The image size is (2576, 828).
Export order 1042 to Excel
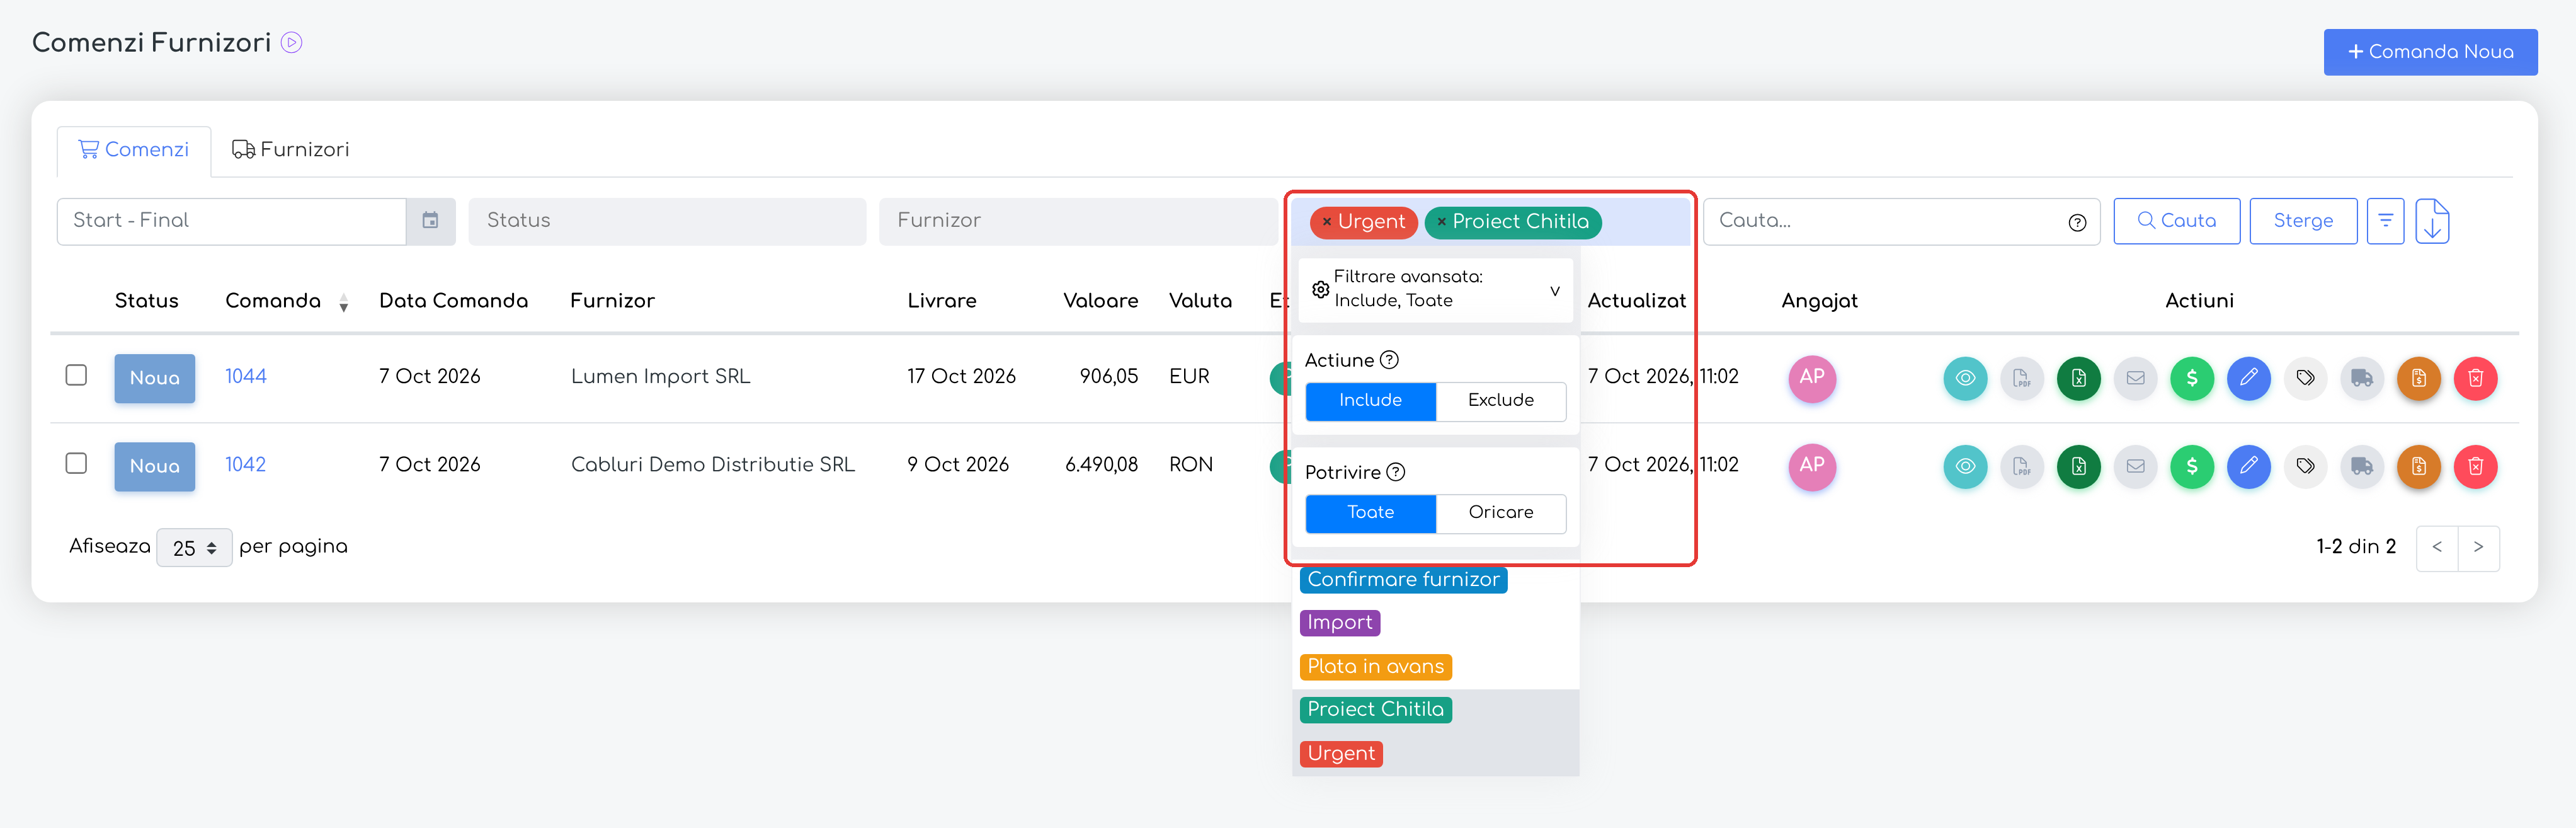tap(2079, 466)
